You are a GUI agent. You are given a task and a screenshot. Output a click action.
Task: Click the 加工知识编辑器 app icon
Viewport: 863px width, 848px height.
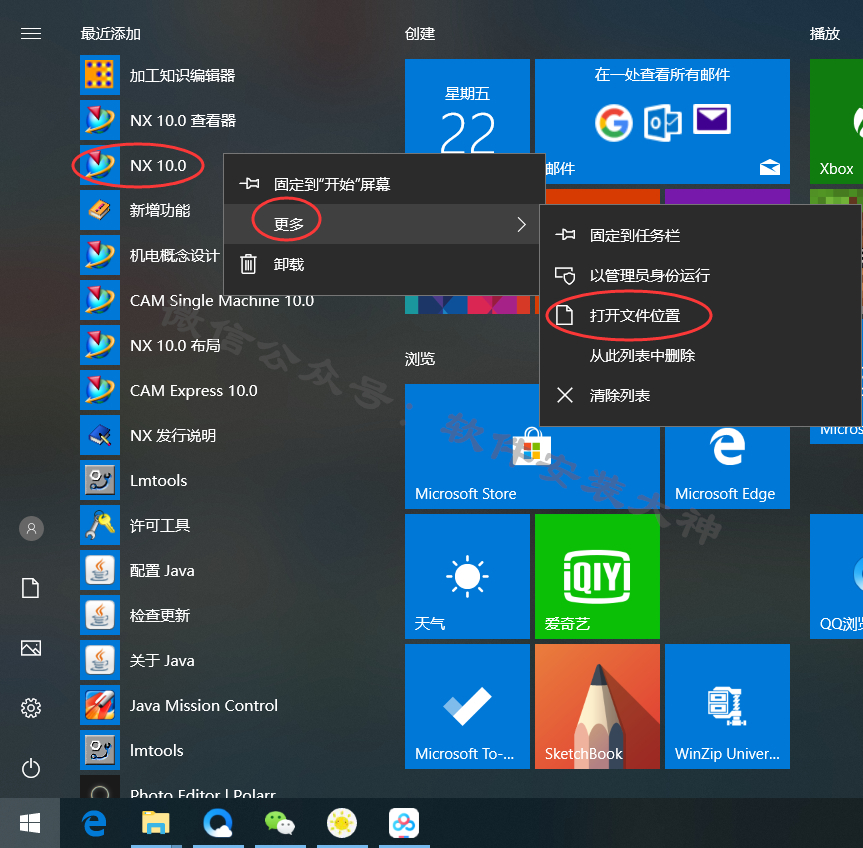[100, 75]
